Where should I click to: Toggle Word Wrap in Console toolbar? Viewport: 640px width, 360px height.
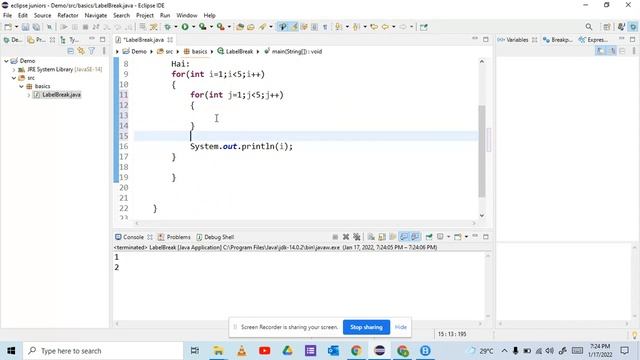coord(393,237)
